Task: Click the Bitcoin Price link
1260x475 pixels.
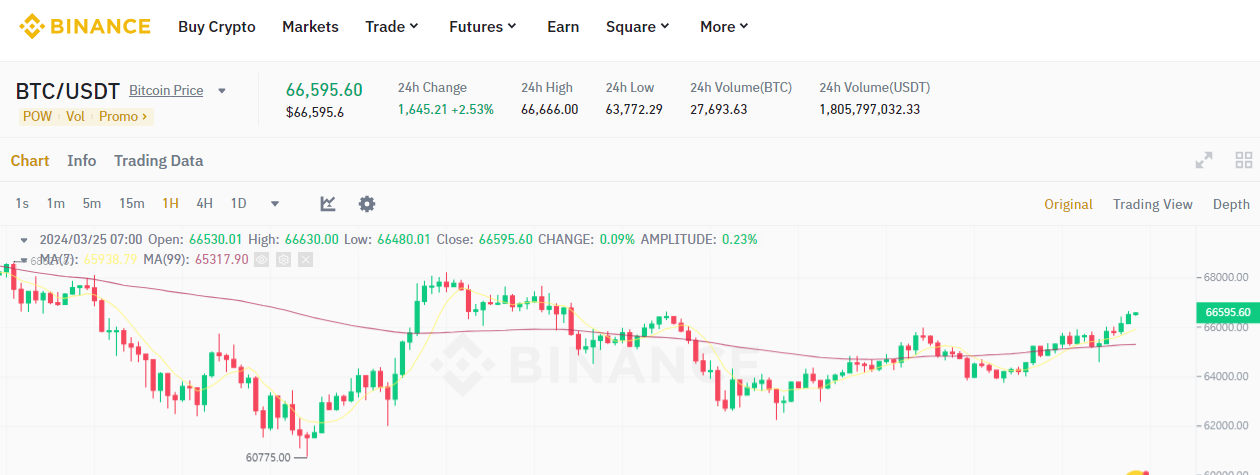Action: tap(166, 91)
